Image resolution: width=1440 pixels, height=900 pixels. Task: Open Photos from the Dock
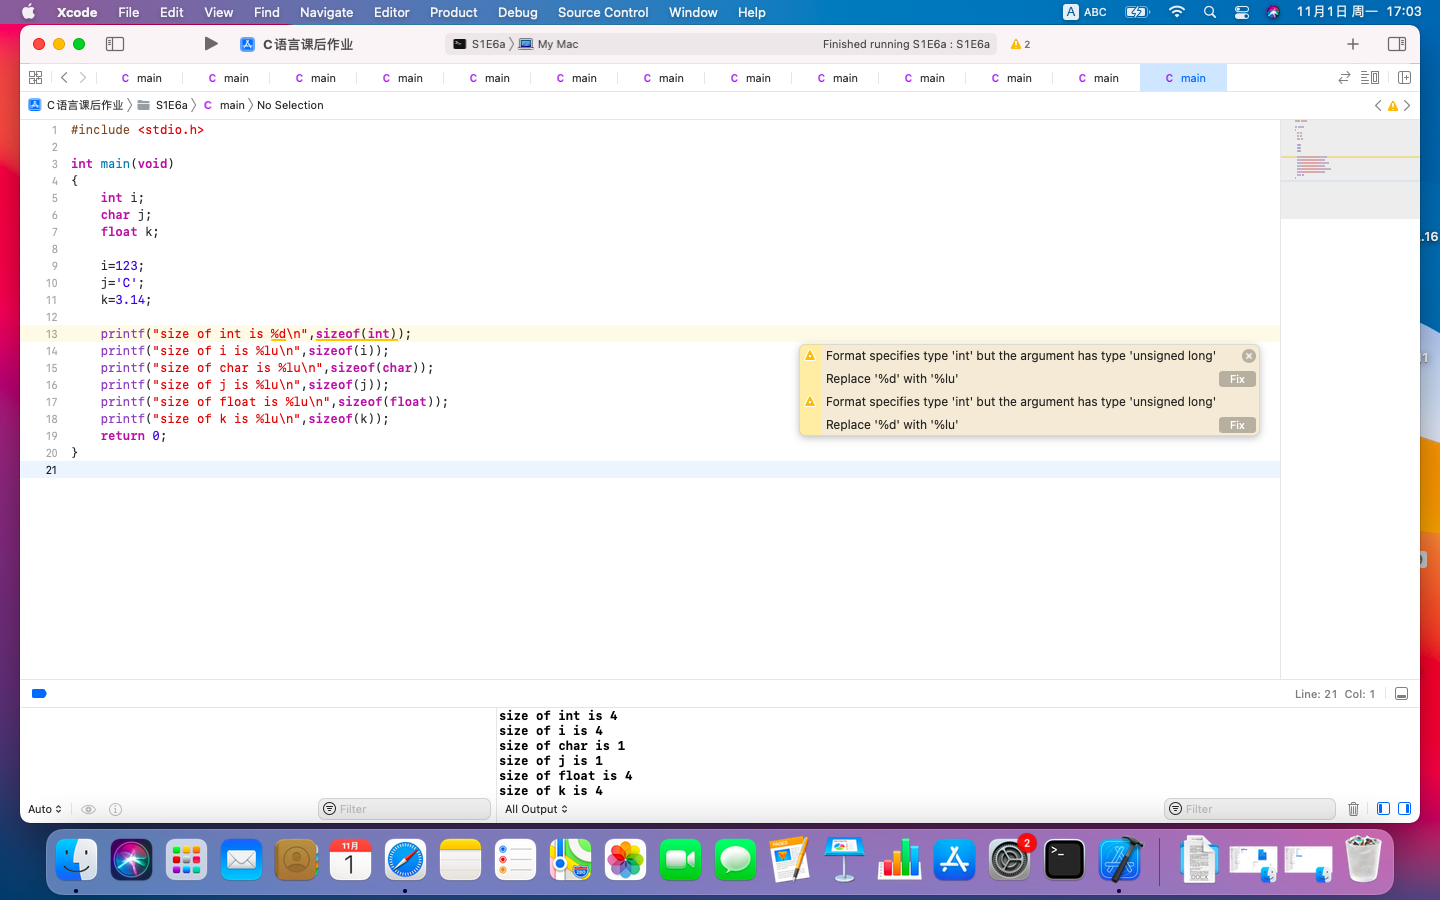(x=625, y=860)
